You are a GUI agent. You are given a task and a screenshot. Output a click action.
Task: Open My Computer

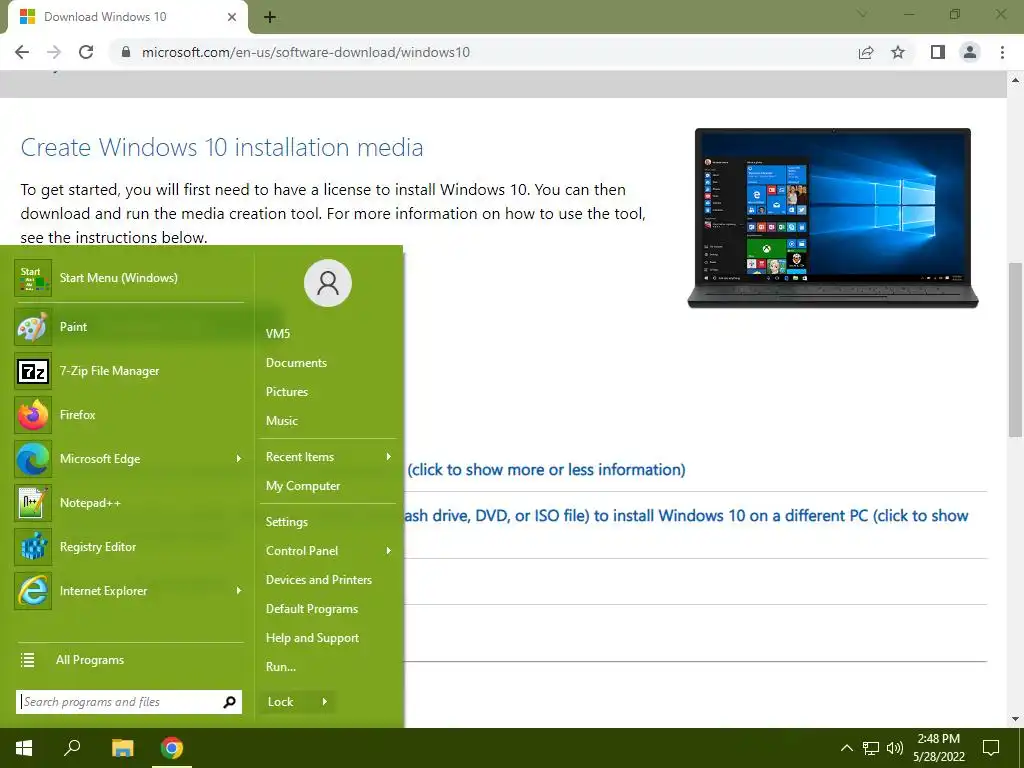point(303,486)
